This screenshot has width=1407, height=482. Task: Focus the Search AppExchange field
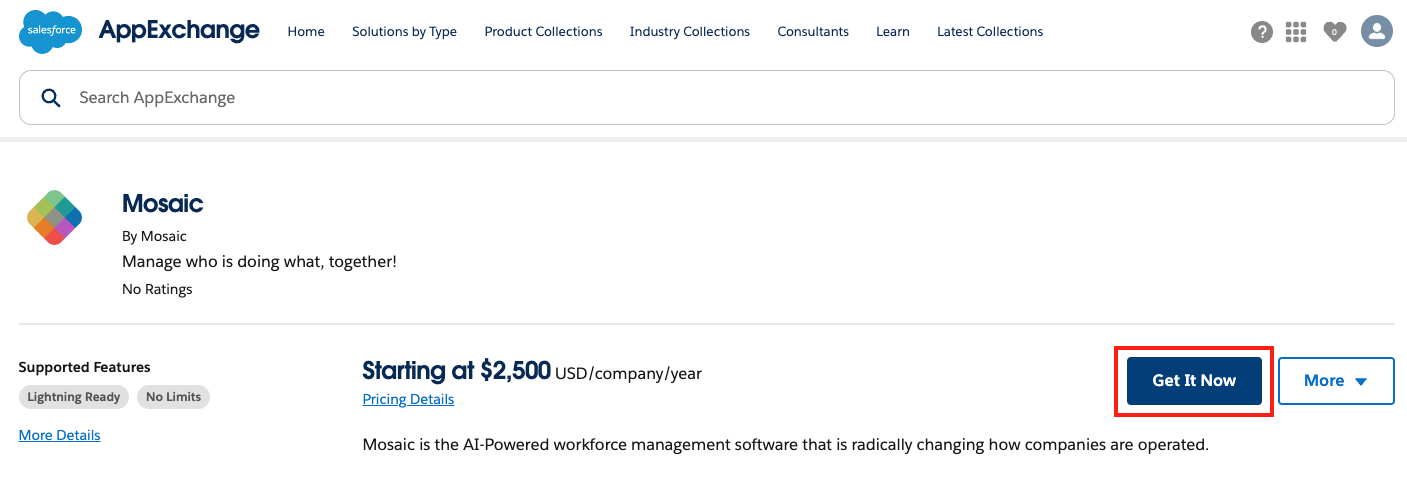pos(707,97)
